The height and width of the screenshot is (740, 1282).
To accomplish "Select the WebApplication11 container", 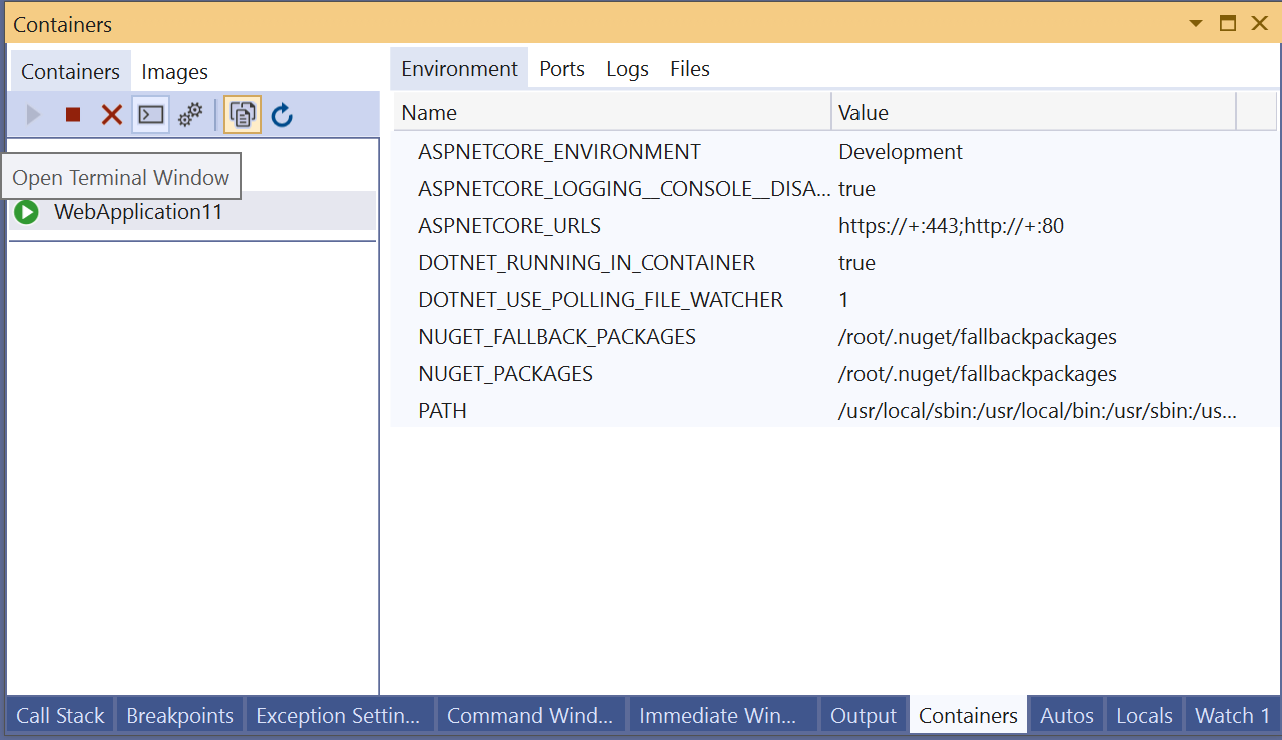I will pyautogui.click(x=138, y=211).
